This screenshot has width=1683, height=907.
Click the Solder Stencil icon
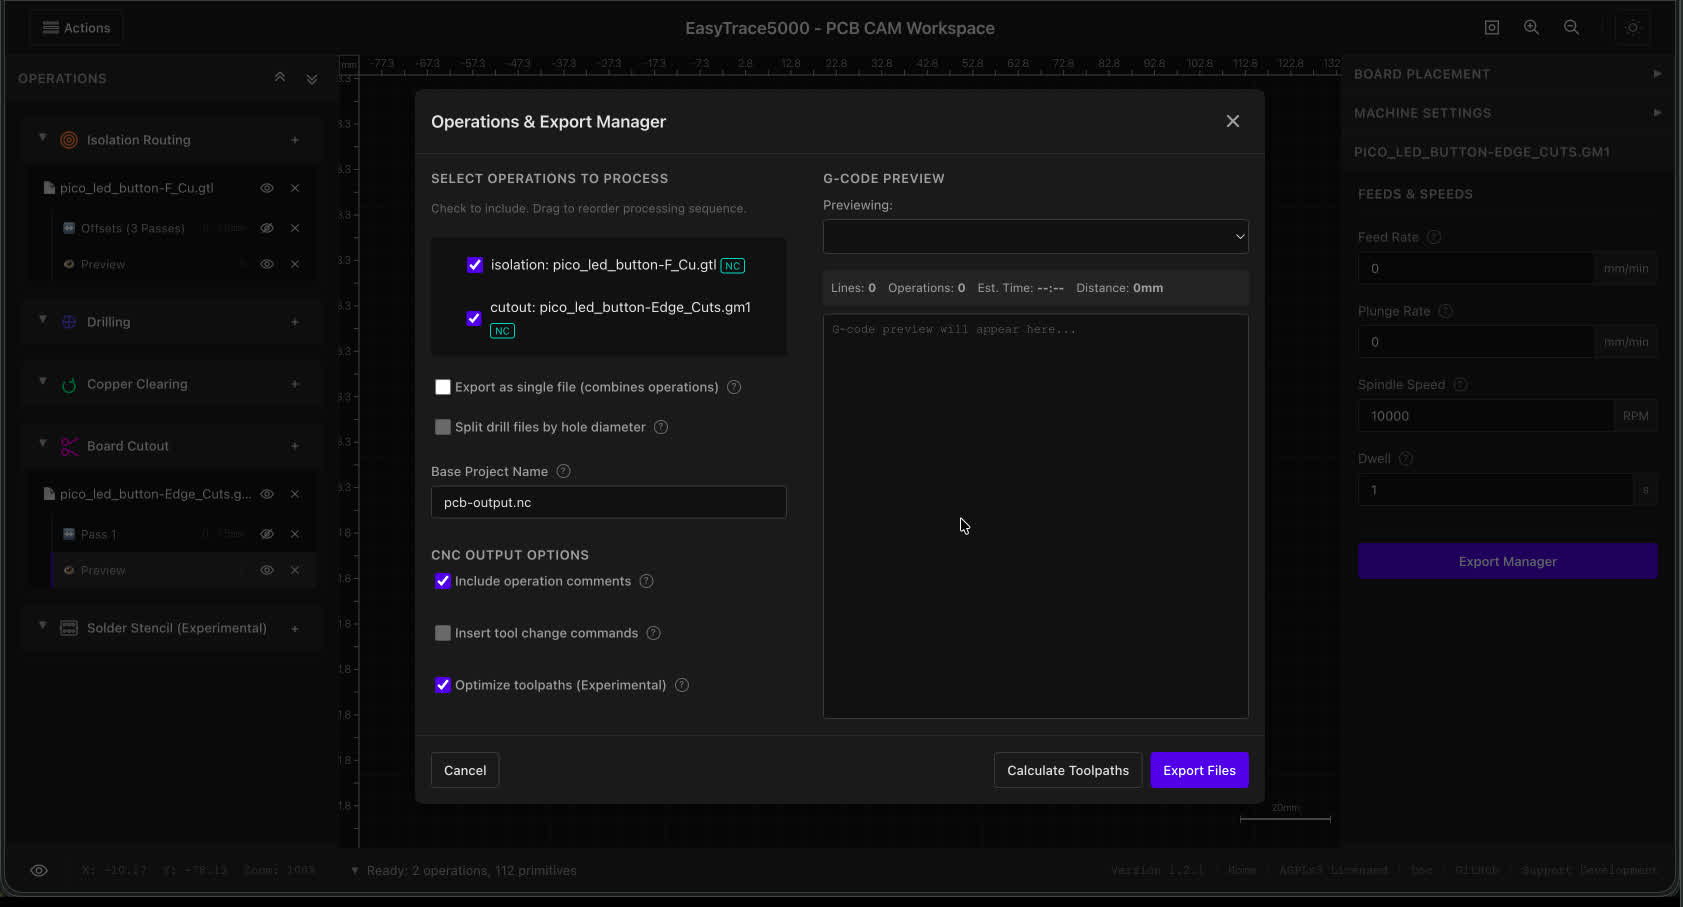[x=69, y=628]
